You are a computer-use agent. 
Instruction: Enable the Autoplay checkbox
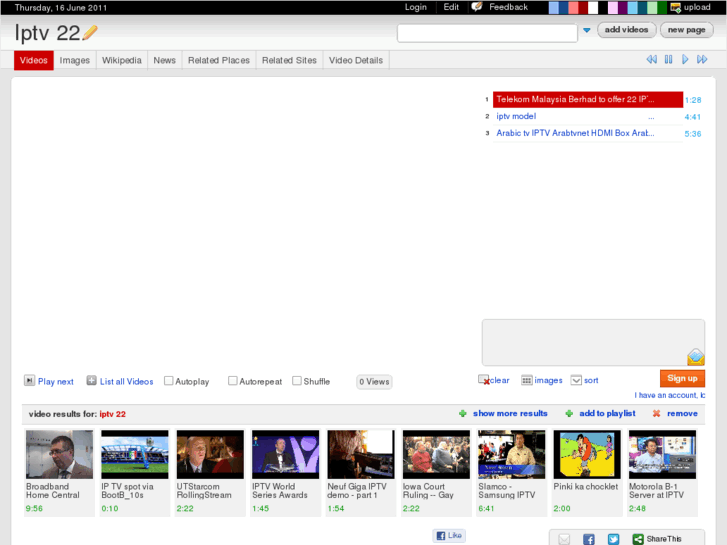tap(169, 381)
